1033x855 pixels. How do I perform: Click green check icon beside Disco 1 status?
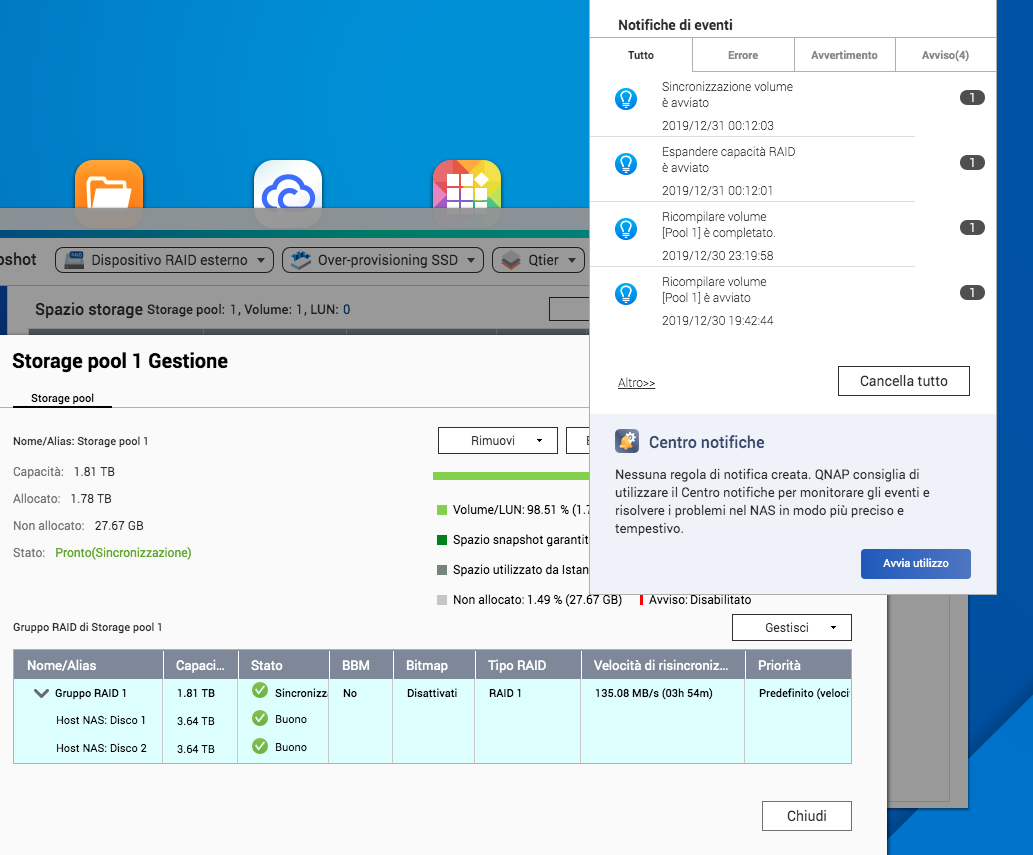[x=260, y=718]
